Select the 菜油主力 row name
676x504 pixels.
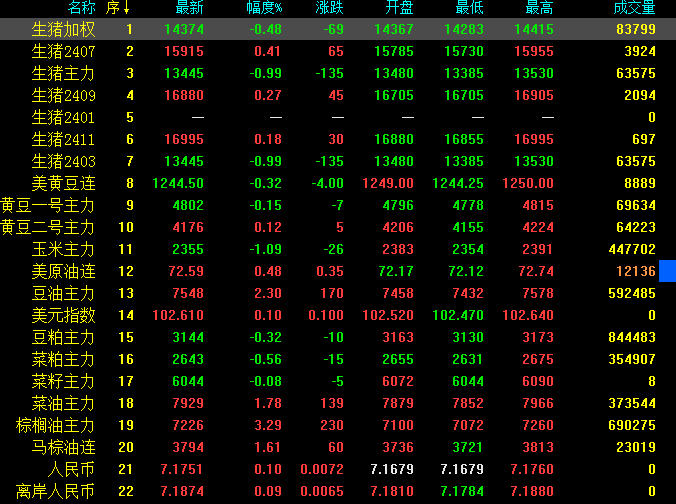pyautogui.click(x=63, y=403)
